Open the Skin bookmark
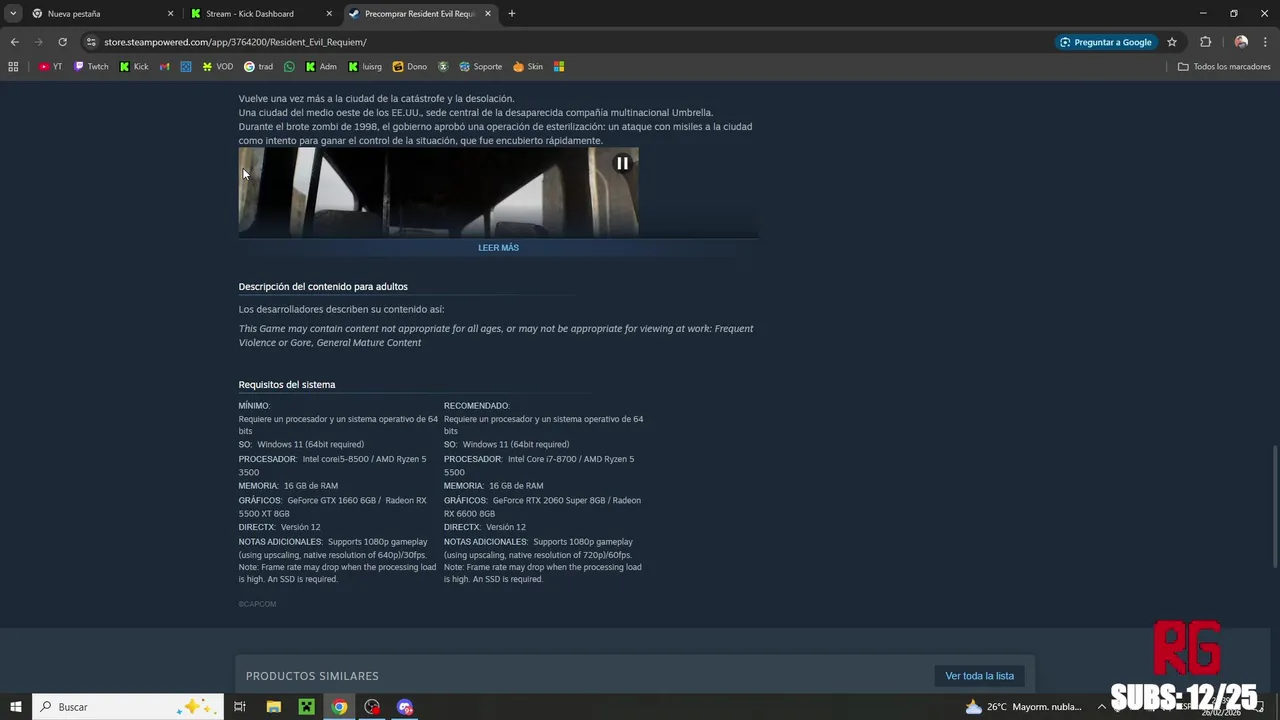This screenshot has height=720, width=1280. tap(528, 67)
